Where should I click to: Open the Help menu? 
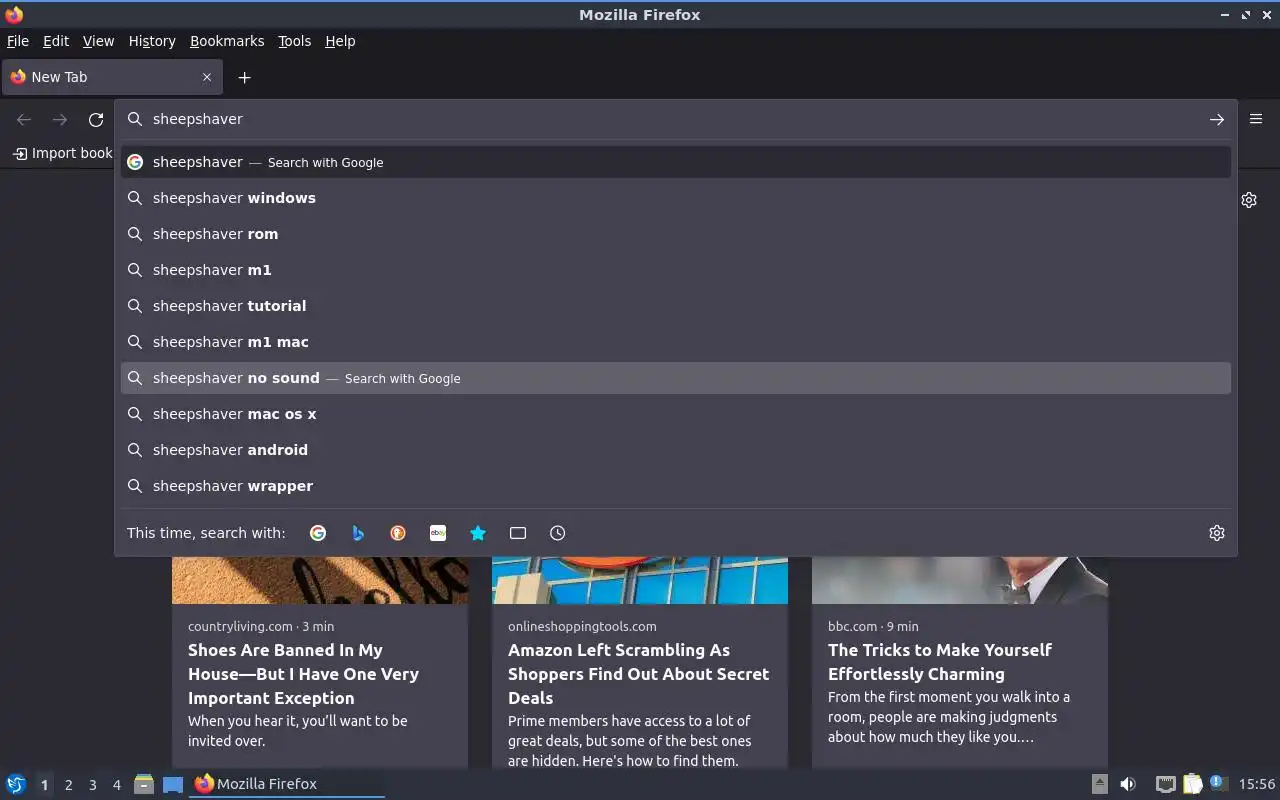(340, 41)
